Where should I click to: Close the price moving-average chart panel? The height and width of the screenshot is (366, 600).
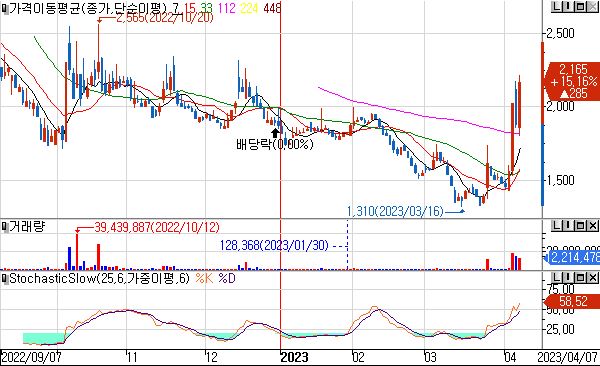coord(592,7)
